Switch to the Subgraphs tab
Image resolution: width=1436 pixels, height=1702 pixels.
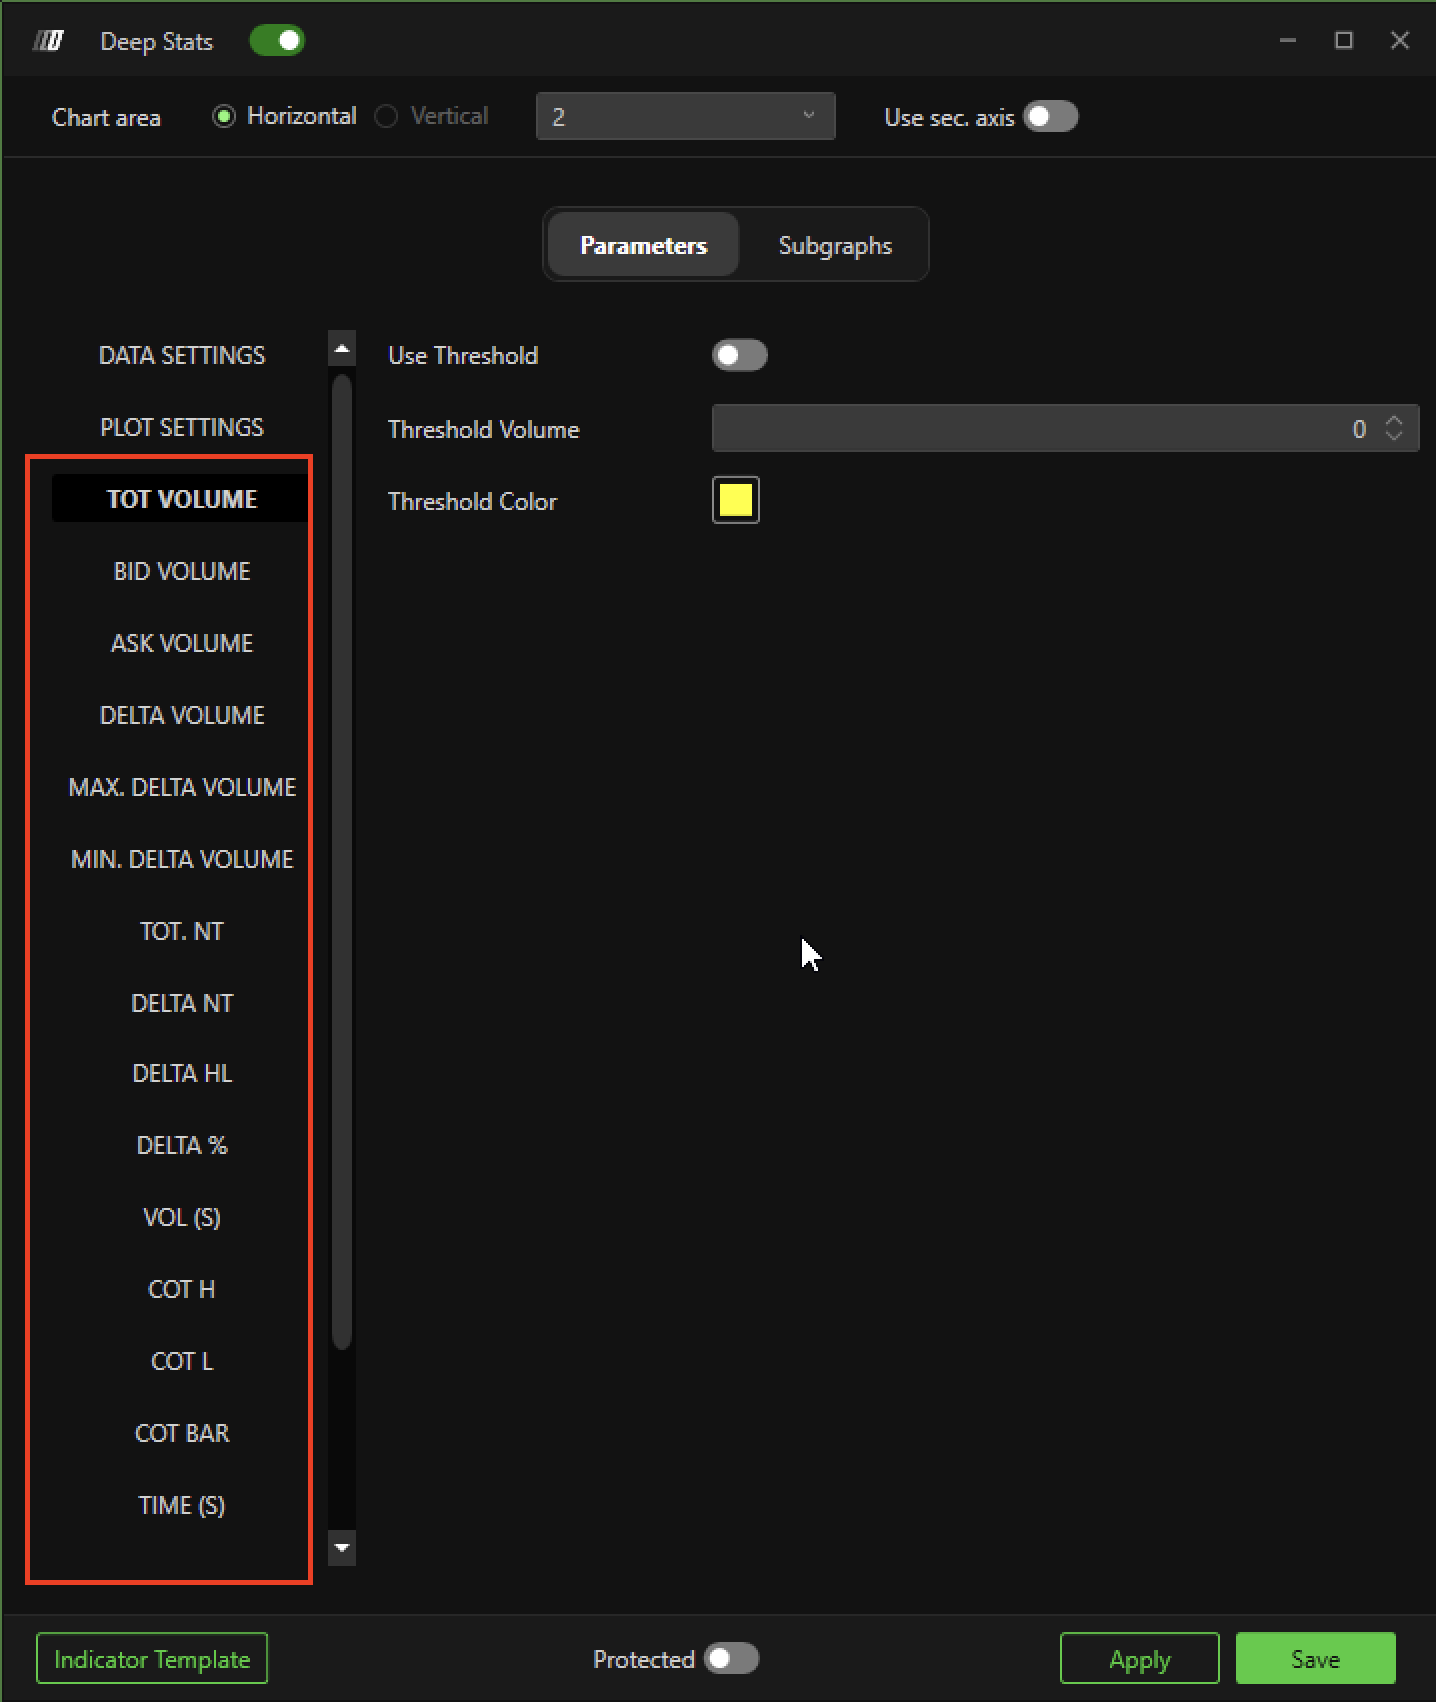click(835, 246)
